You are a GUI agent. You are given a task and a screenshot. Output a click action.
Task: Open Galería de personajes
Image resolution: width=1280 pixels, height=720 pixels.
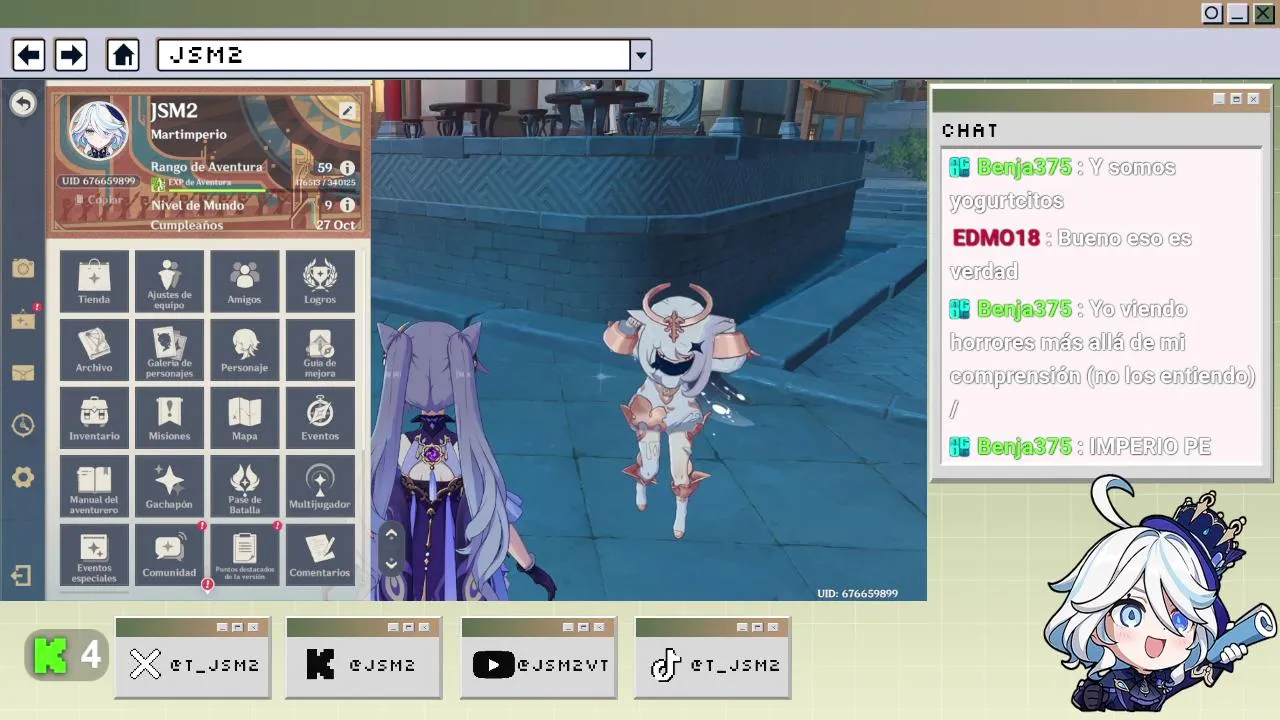169,349
